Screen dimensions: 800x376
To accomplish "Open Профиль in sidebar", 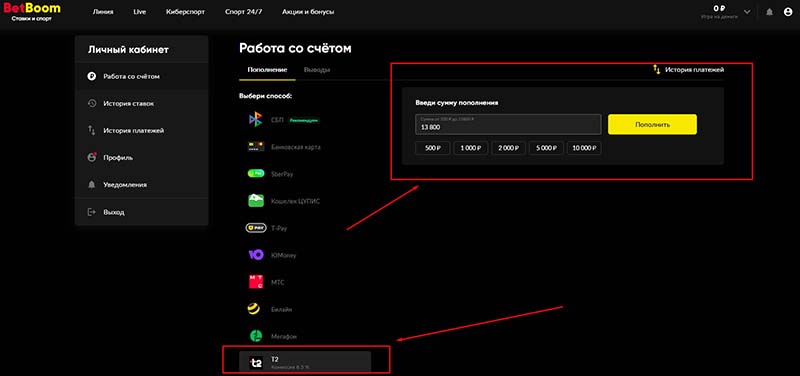I will (x=141, y=158).
